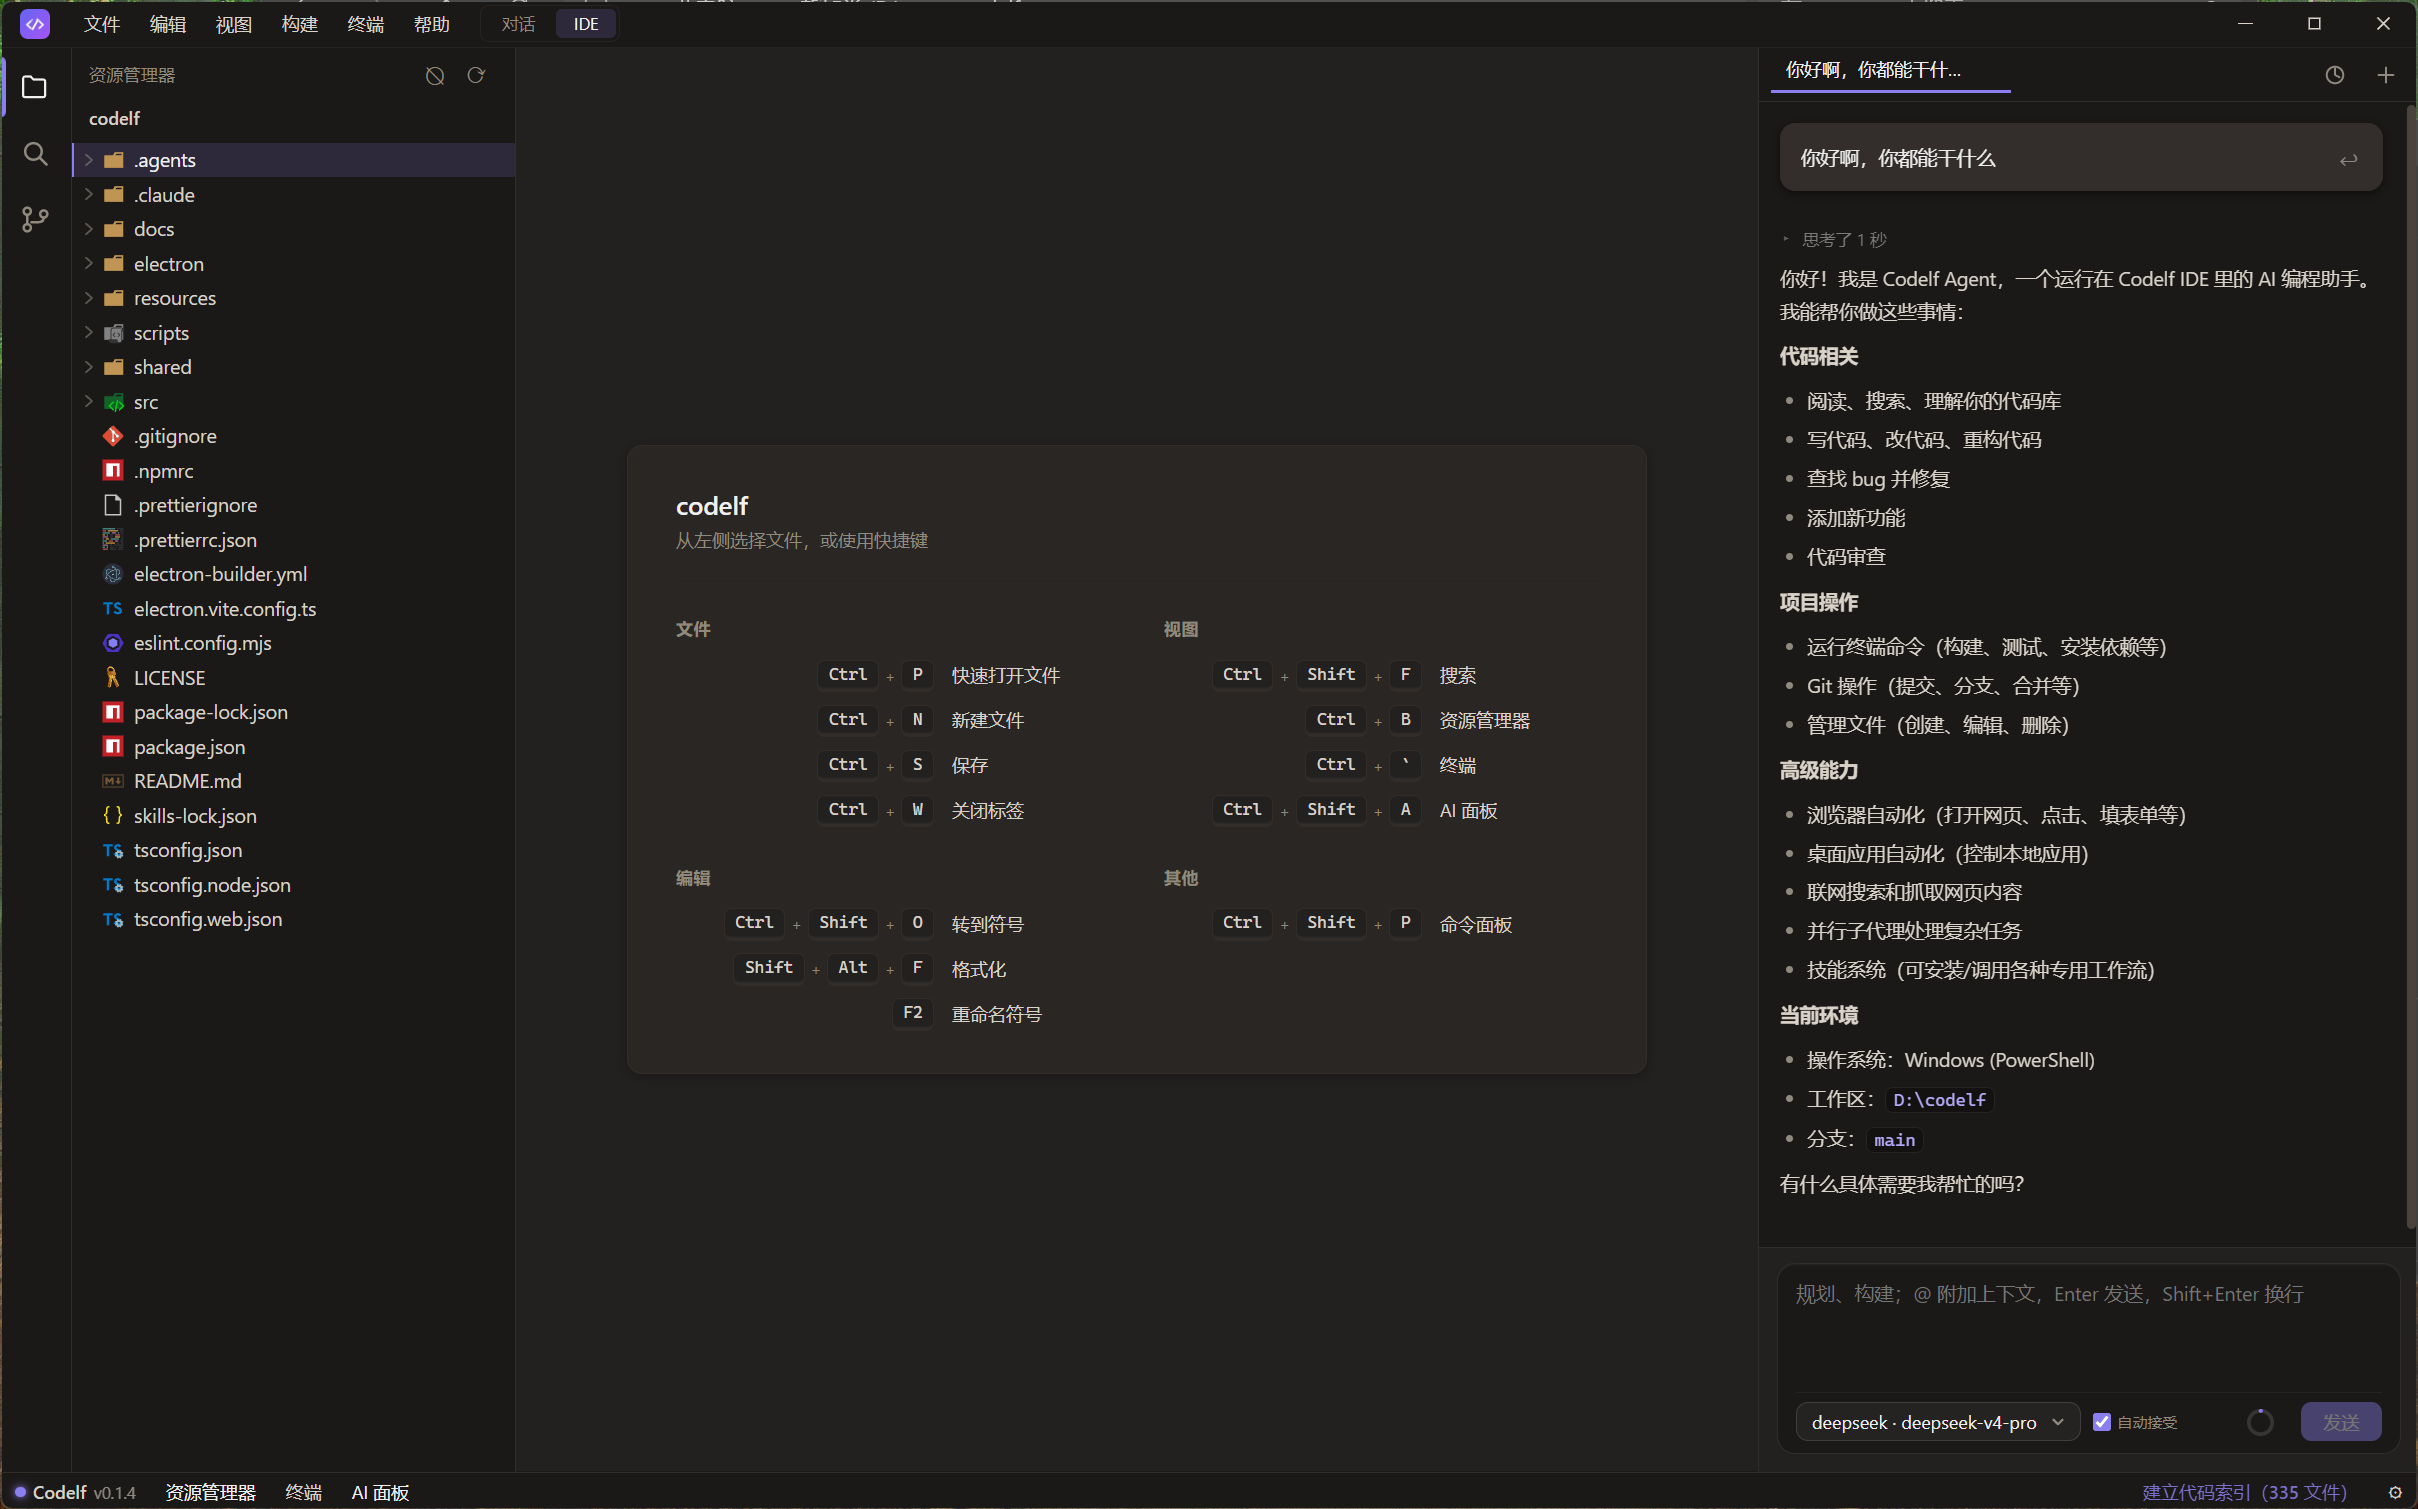Switch to 对话 mode
This screenshot has height=1509, width=2418.
pos(518,24)
